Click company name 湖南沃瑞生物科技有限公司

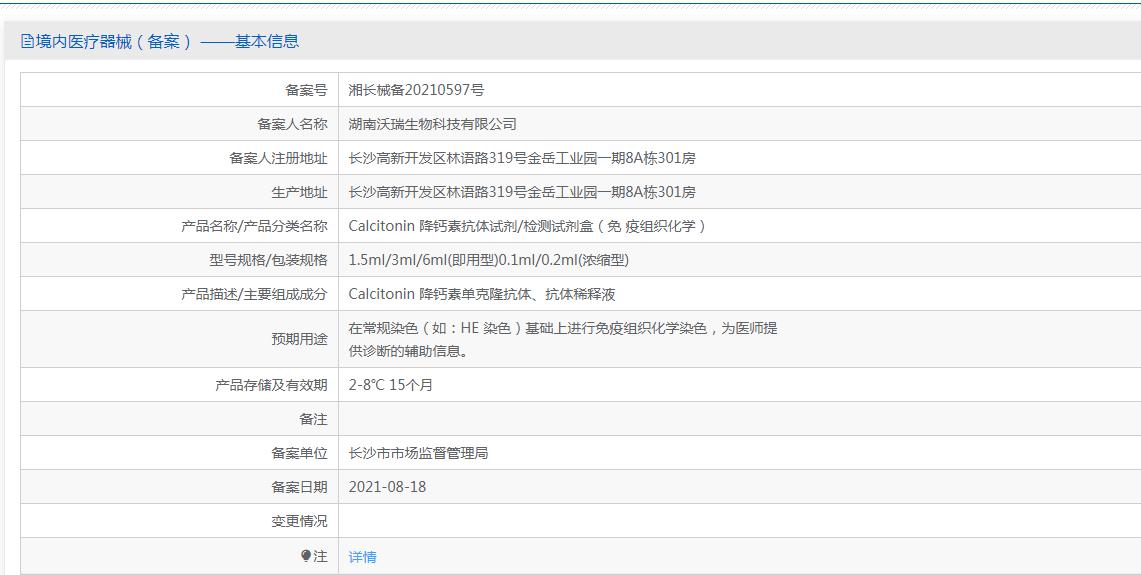[x=432, y=124]
